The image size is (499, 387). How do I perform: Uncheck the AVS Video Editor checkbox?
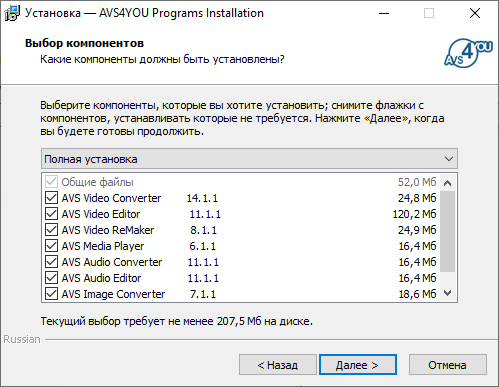point(51,214)
